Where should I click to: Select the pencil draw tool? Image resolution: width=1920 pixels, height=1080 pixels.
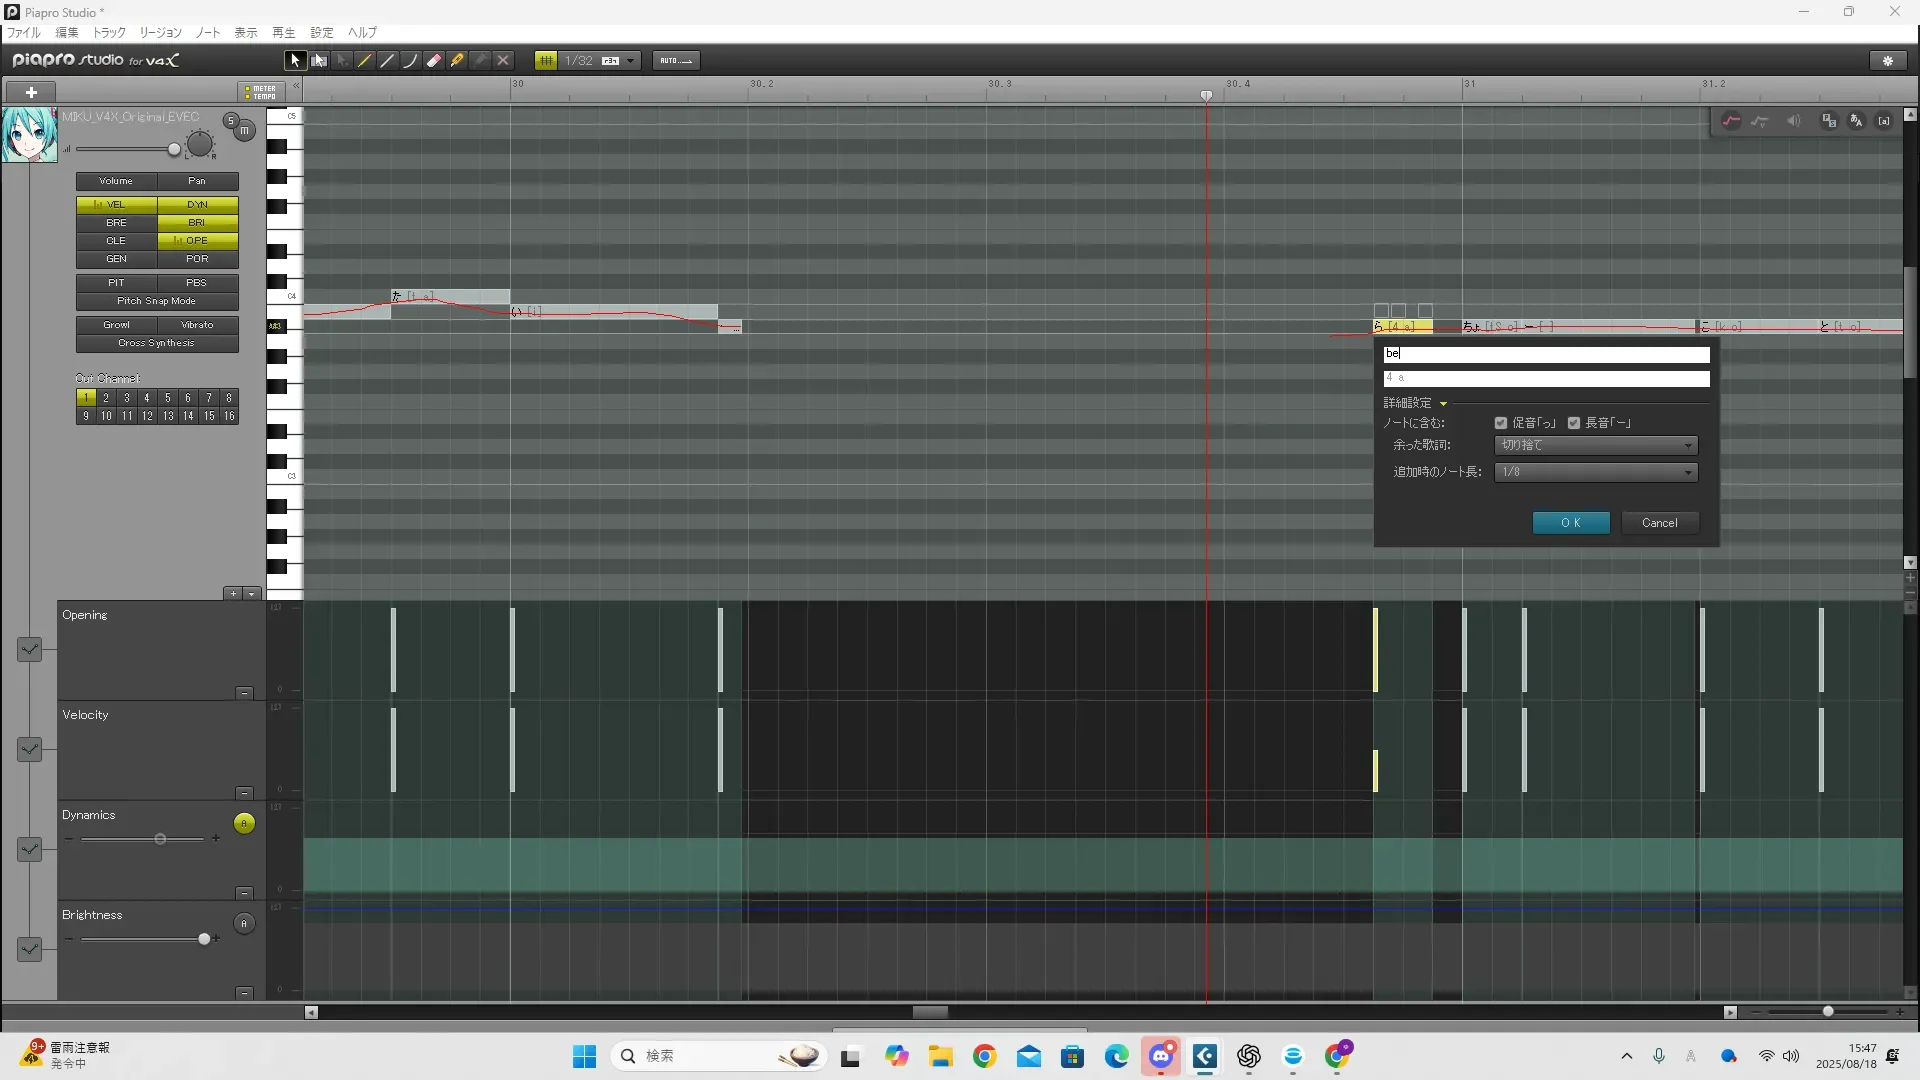point(365,61)
